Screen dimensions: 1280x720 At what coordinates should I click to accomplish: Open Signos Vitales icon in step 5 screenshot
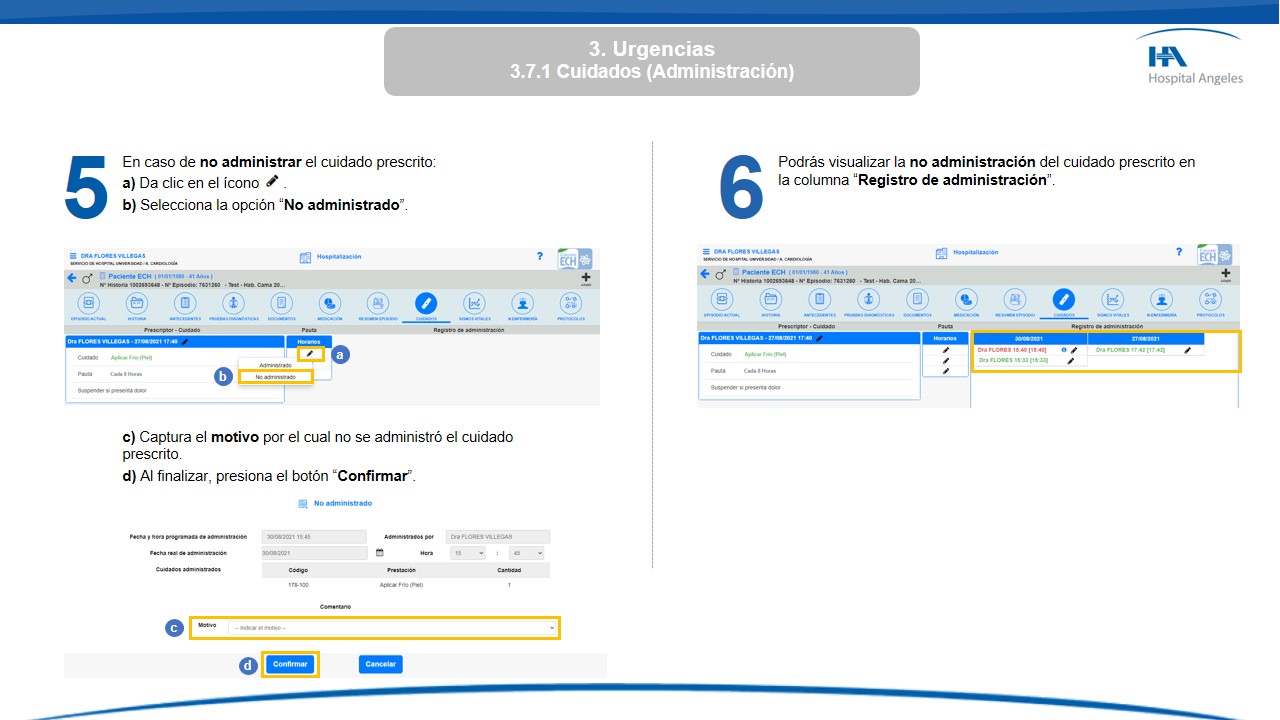pyautogui.click(x=474, y=303)
